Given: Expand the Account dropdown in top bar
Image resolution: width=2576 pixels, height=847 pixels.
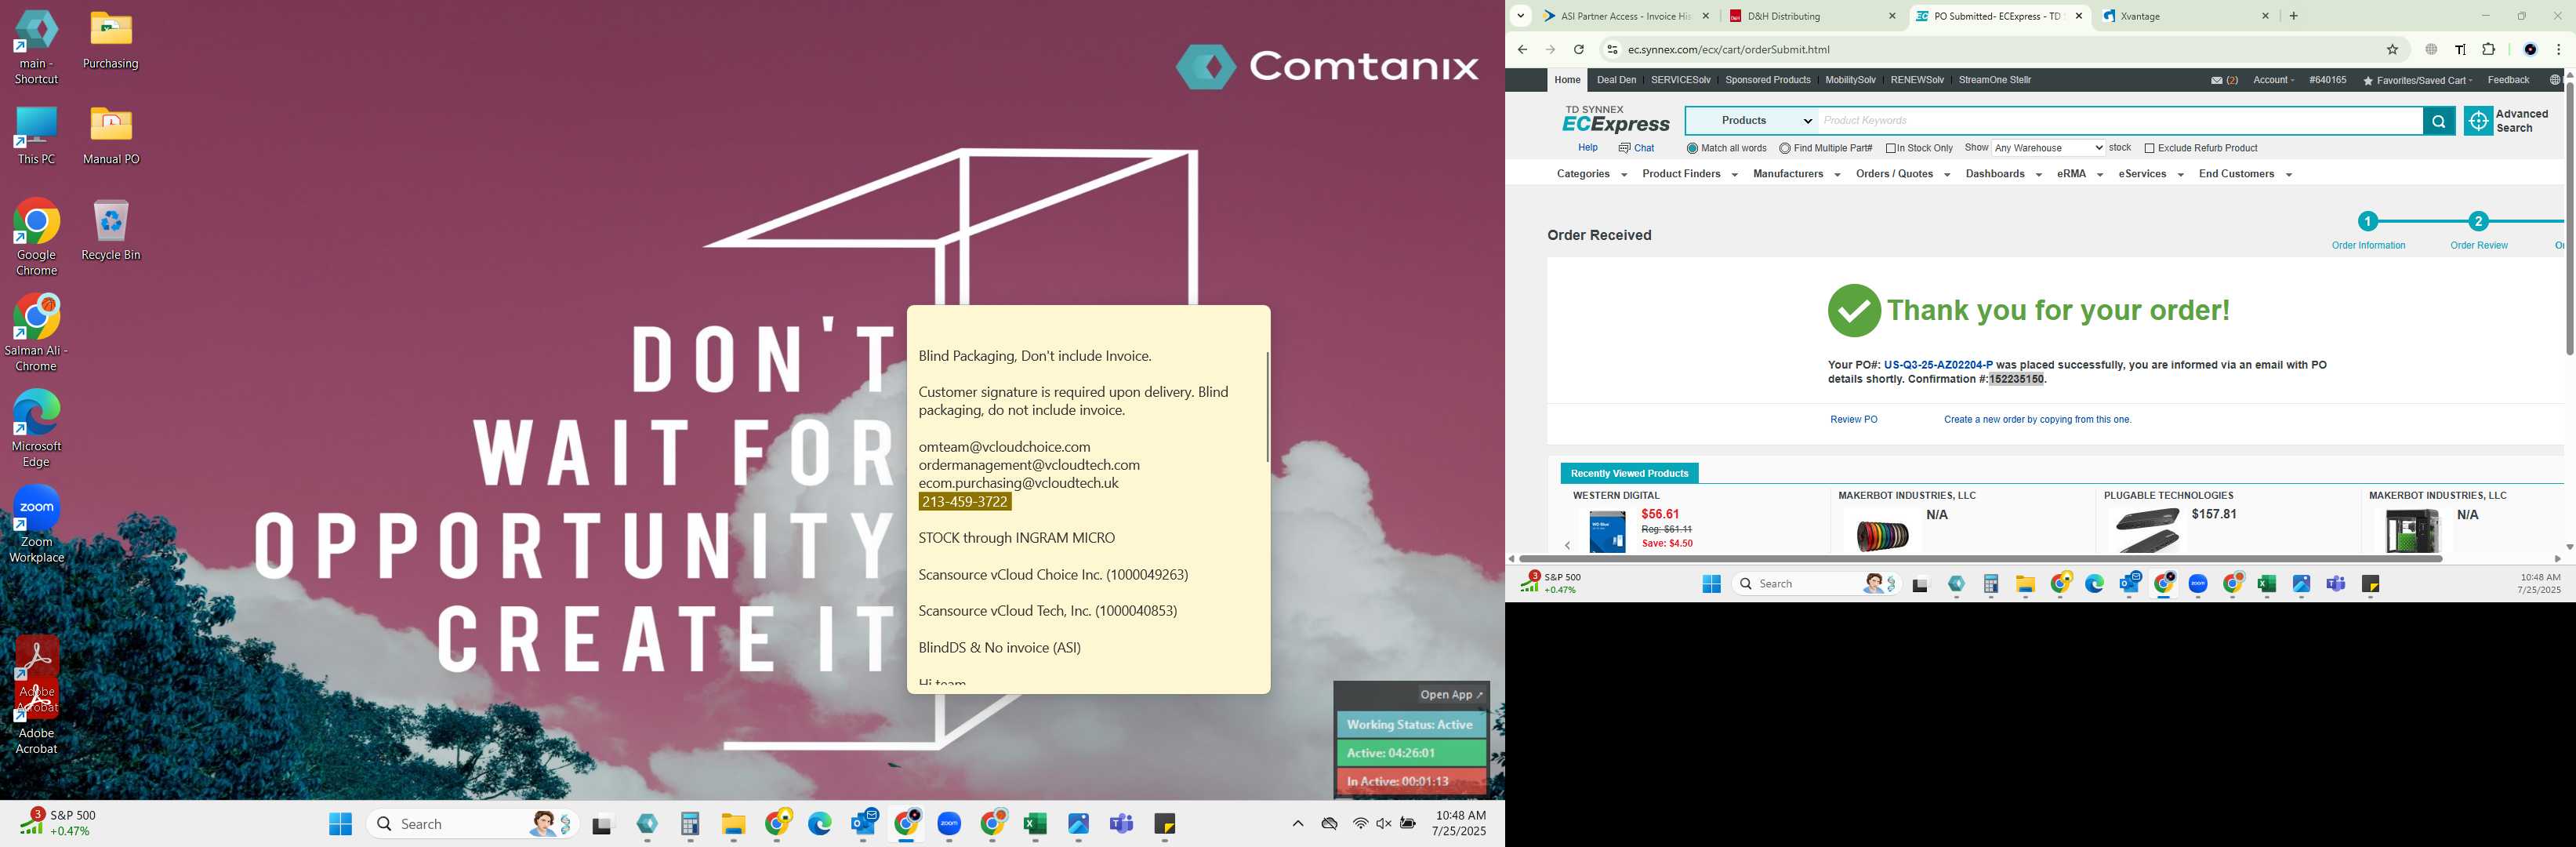Looking at the screenshot, I should coord(2273,80).
